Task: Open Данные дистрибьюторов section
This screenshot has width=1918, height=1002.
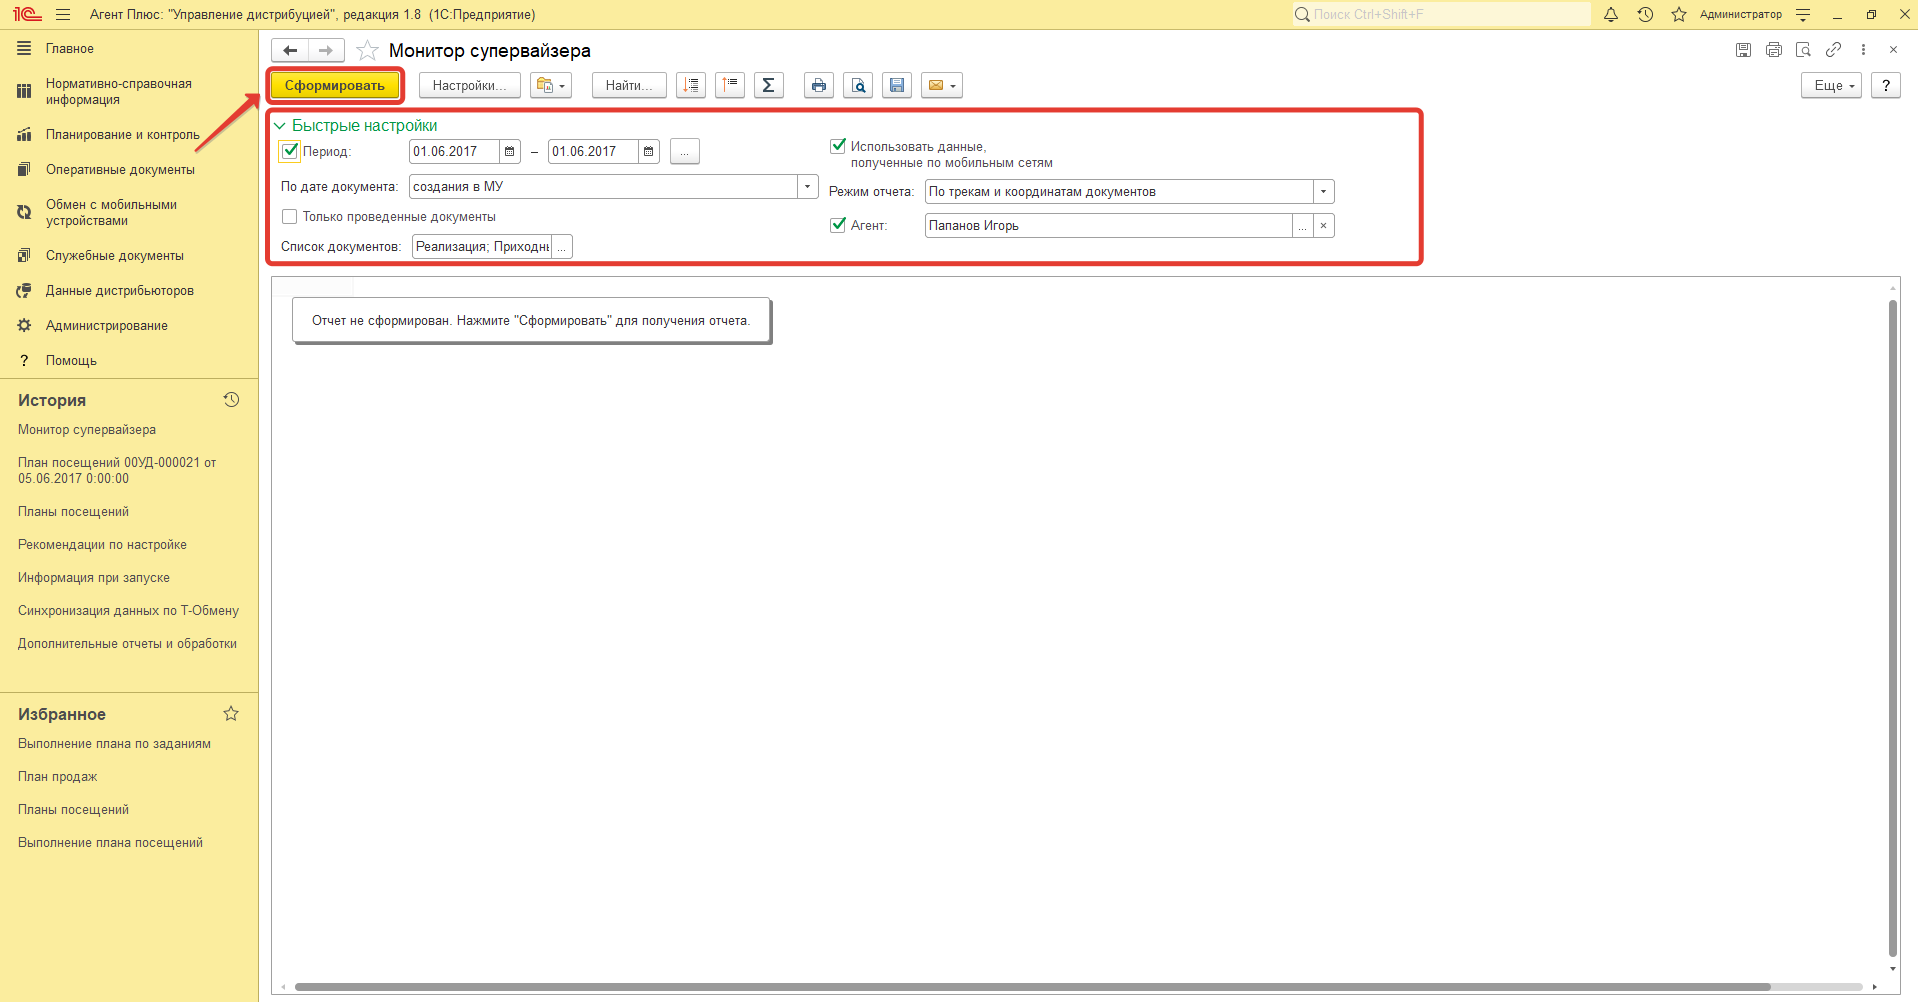Action: [x=120, y=290]
